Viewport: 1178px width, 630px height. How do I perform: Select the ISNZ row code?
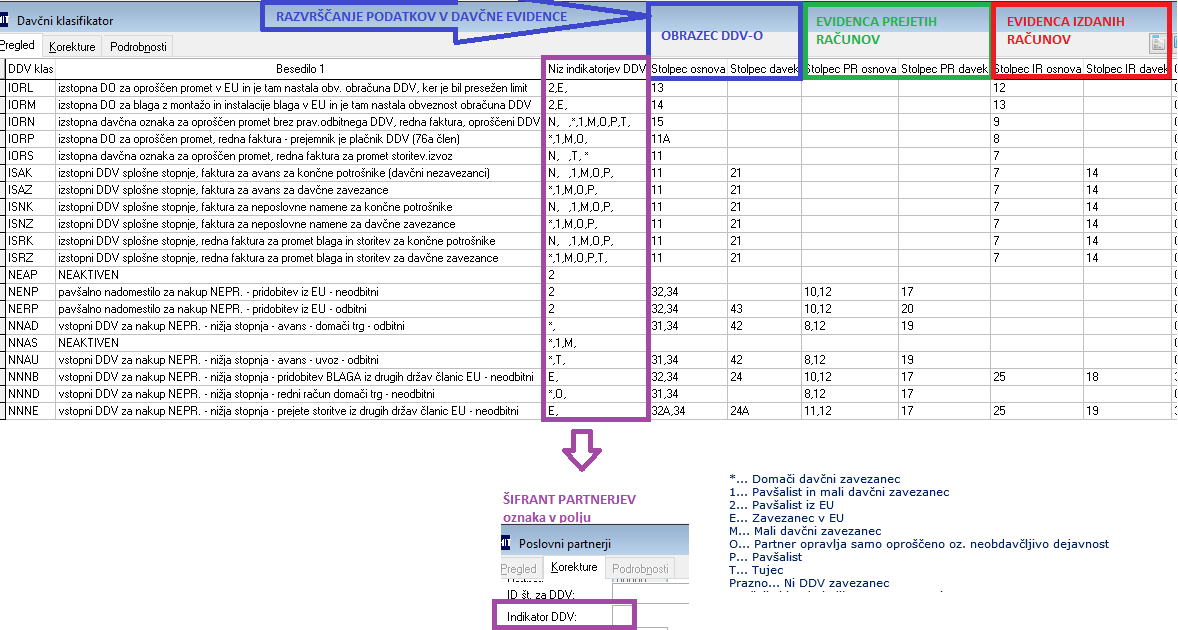click(20, 224)
